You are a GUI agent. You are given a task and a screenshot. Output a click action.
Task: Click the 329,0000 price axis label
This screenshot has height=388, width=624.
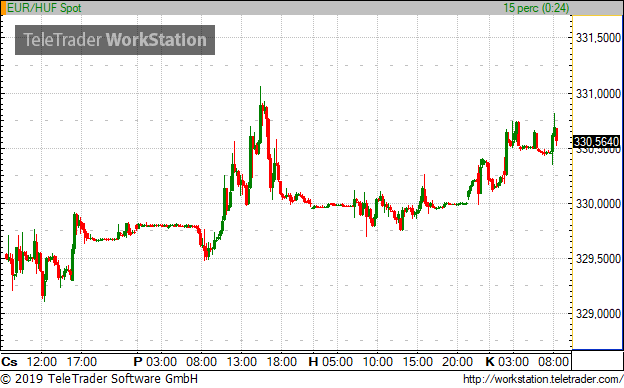pyautogui.click(x=598, y=314)
